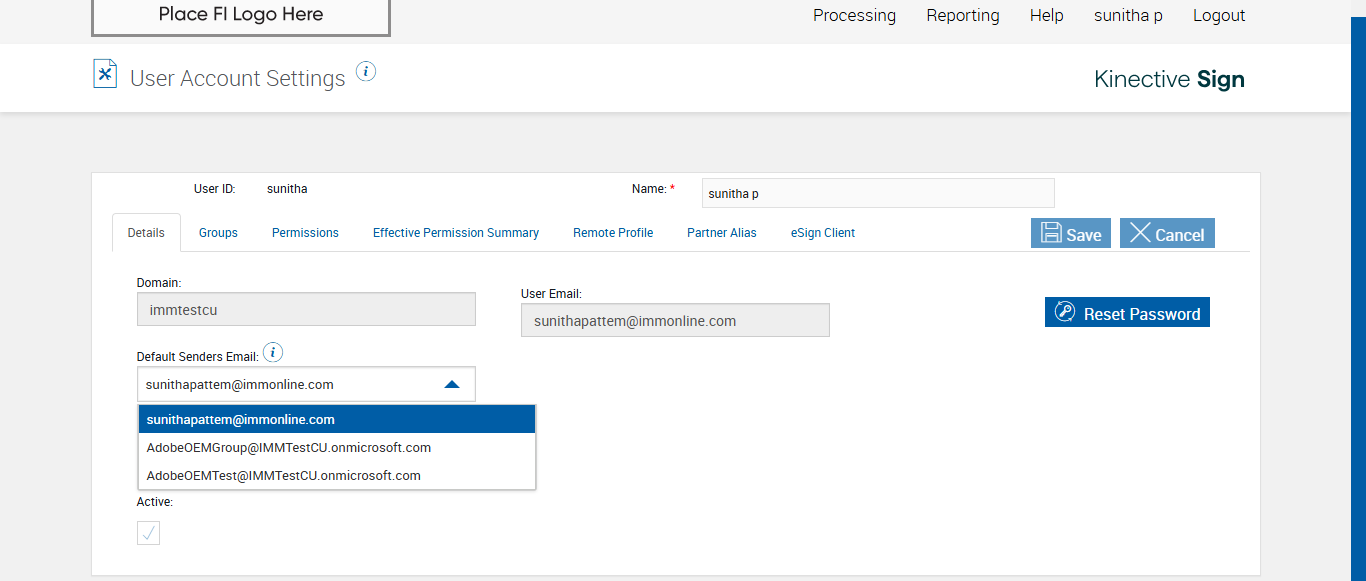Open the Effective Permission Summary tab
Viewport: 1366px width, 581px height.
[x=456, y=233]
